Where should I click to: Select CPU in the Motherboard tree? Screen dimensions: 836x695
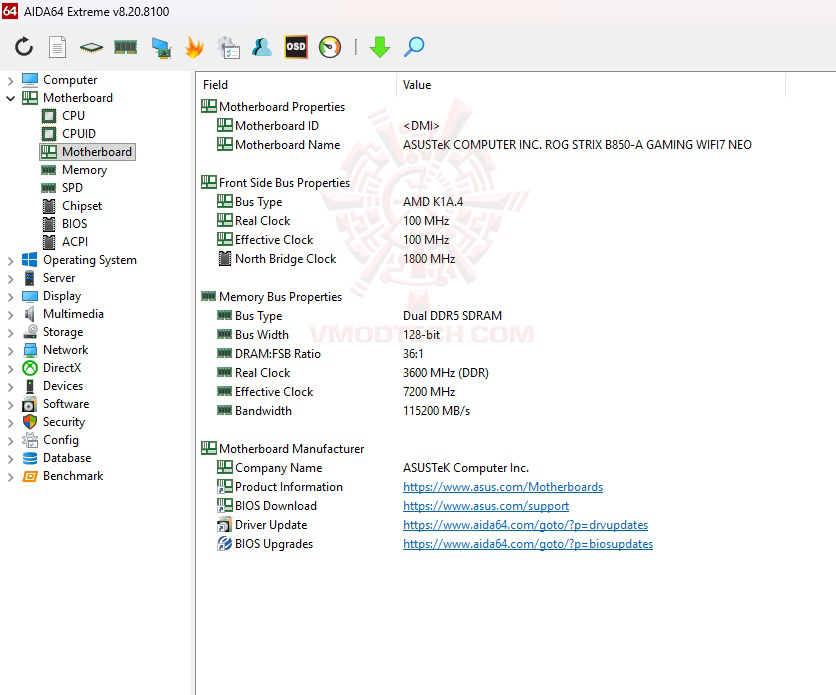(73, 116)
